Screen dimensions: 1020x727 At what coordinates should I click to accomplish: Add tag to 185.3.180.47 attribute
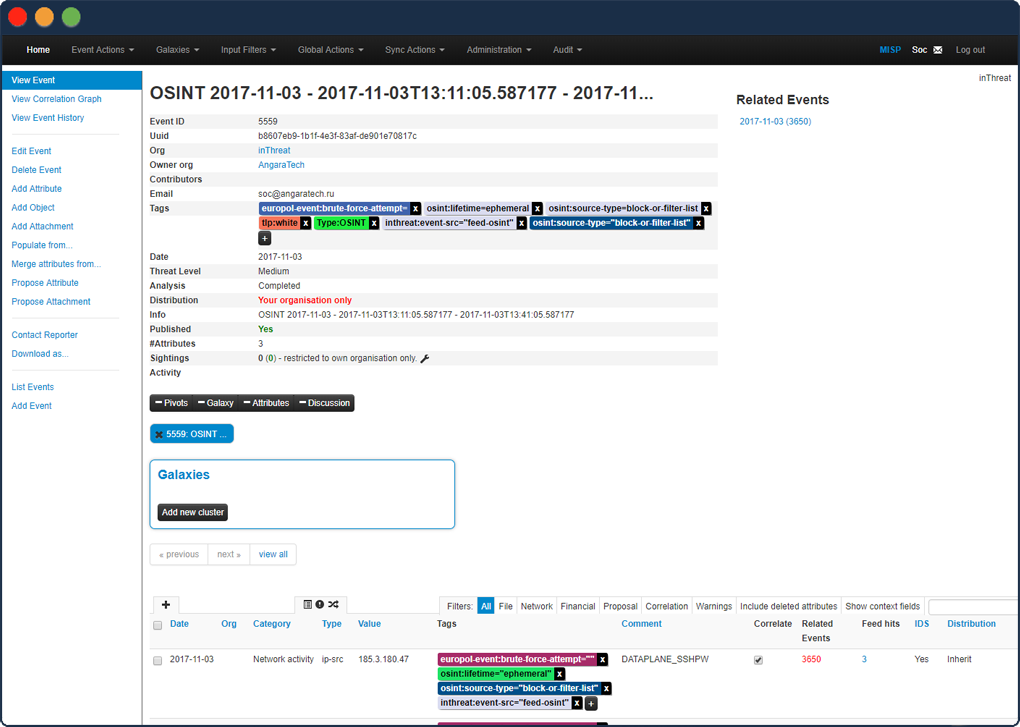591,704
